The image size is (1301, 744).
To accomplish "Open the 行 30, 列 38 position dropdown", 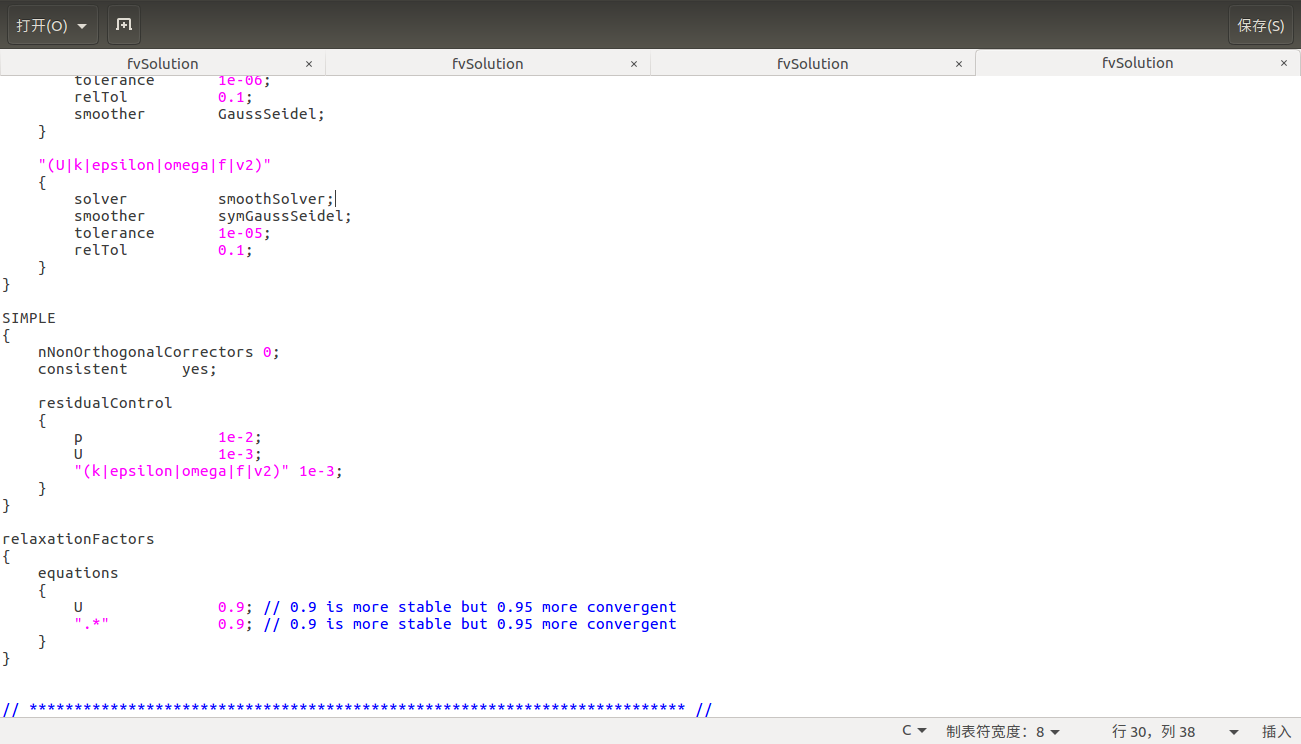I will point(1175,731).
